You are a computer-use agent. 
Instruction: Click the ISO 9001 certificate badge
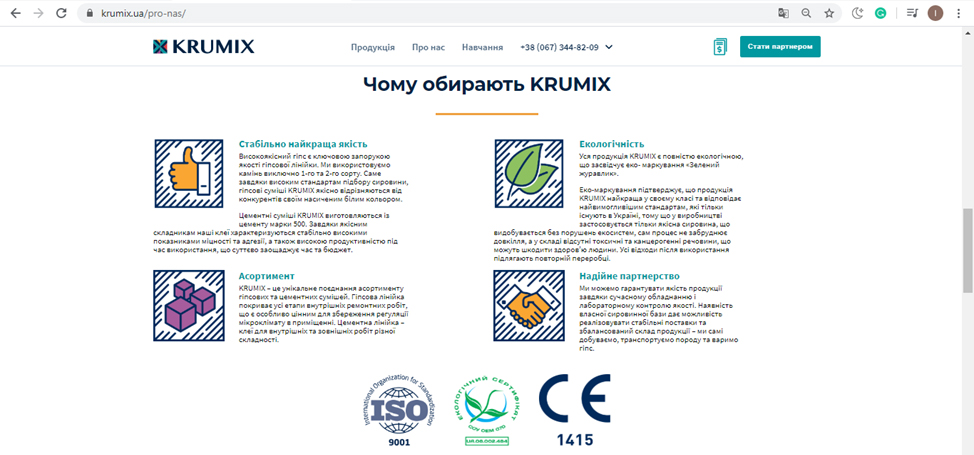coord(398,410)
